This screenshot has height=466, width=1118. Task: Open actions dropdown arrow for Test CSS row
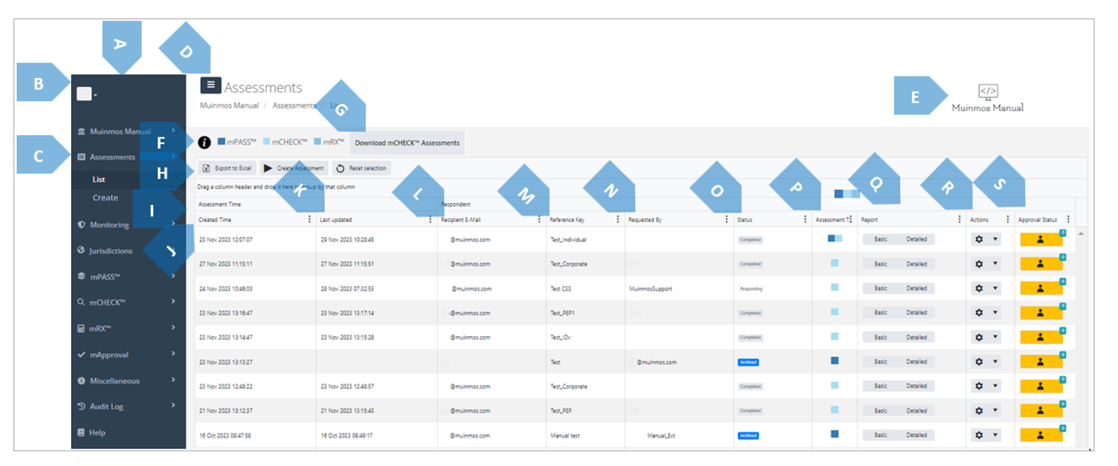coord(994,288)
